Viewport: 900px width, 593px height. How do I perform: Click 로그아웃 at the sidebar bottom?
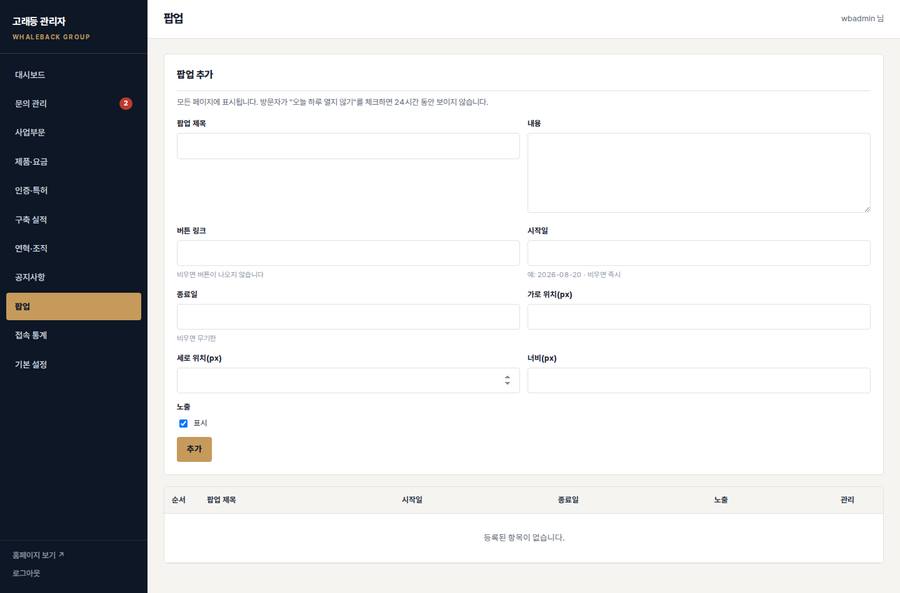coord(26,573)
